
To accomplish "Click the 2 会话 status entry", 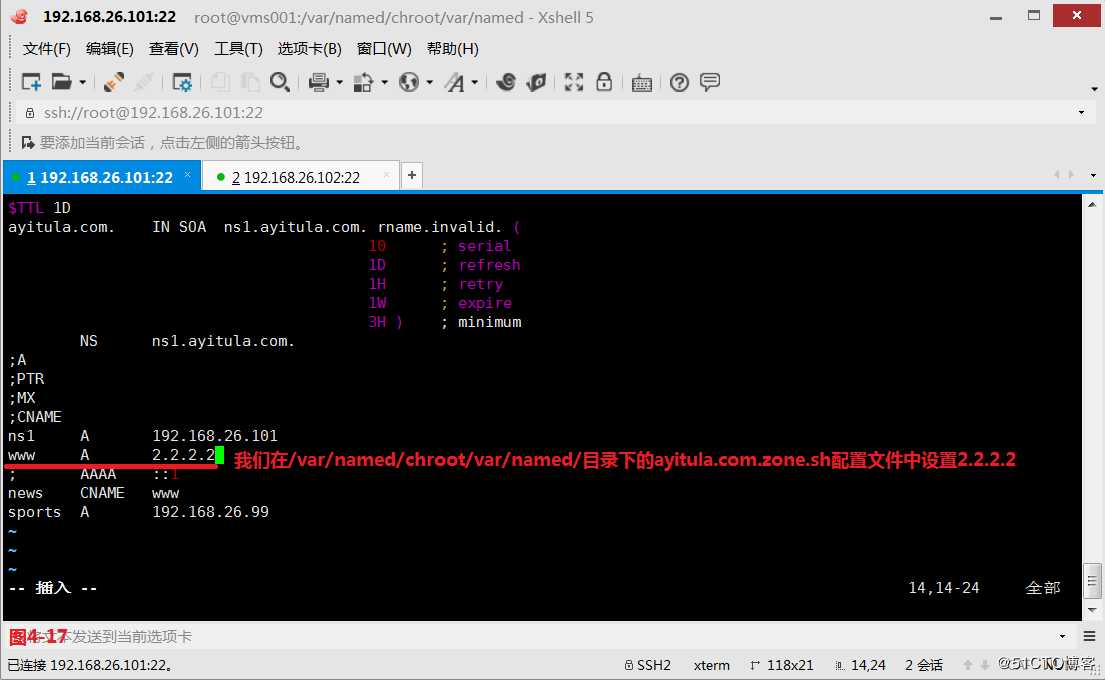I will tap(924, 665).
